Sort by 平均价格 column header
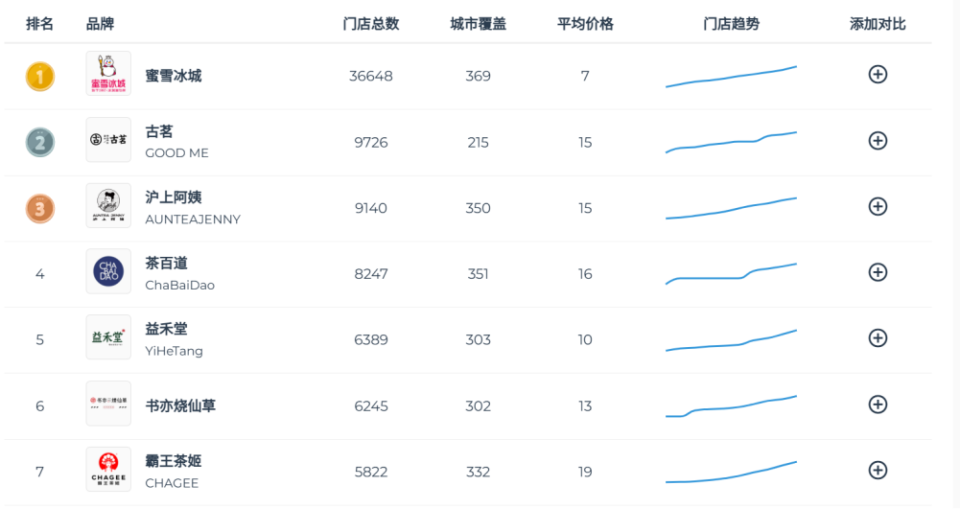The image size is (960, 509). coord(585,23)
